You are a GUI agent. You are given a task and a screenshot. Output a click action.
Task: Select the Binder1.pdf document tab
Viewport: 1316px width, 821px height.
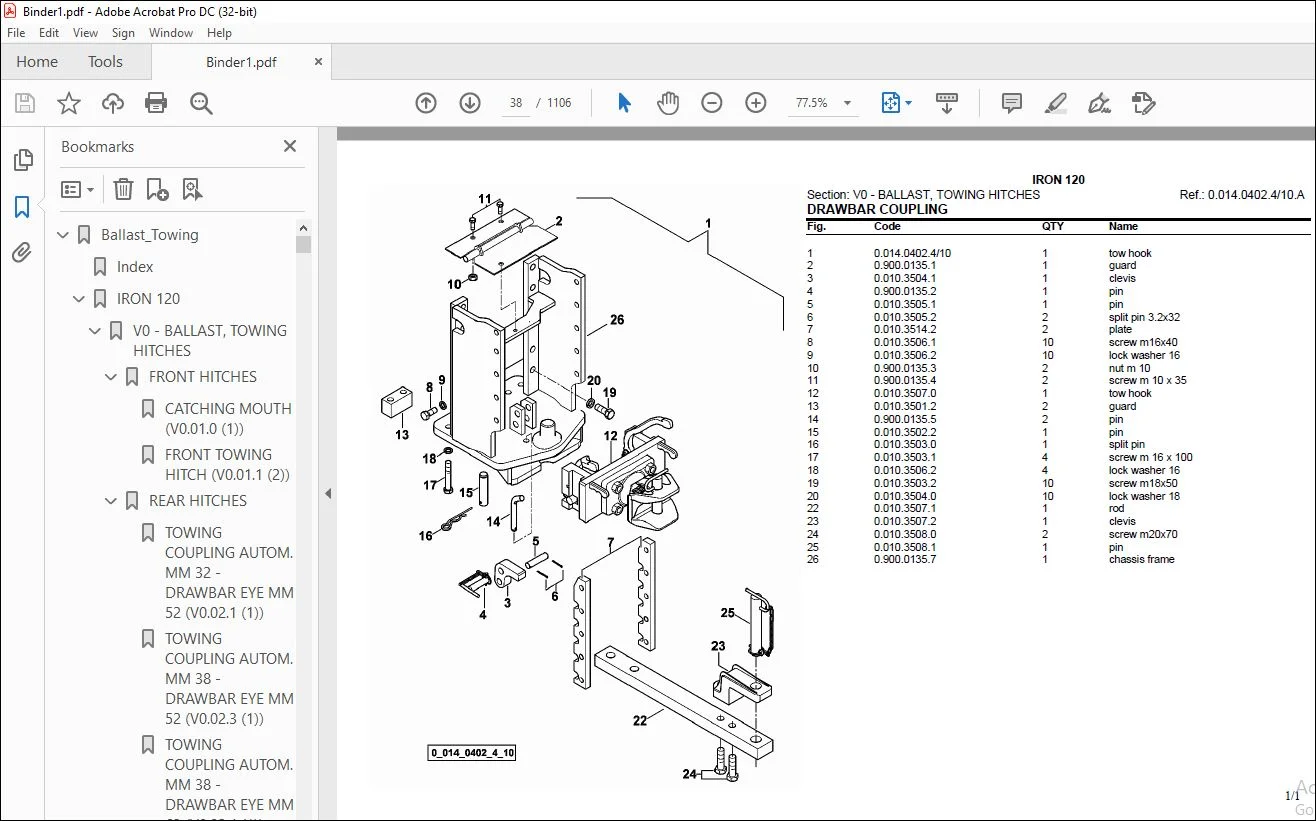pyautogui.click(x=241, y=62)
